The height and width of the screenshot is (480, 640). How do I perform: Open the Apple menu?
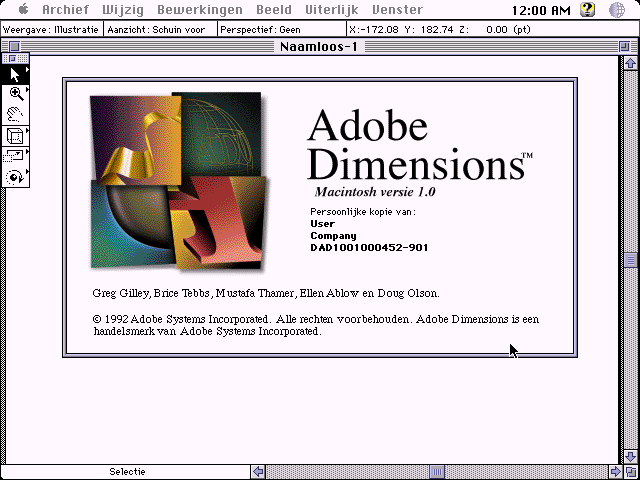click(19, 10)
